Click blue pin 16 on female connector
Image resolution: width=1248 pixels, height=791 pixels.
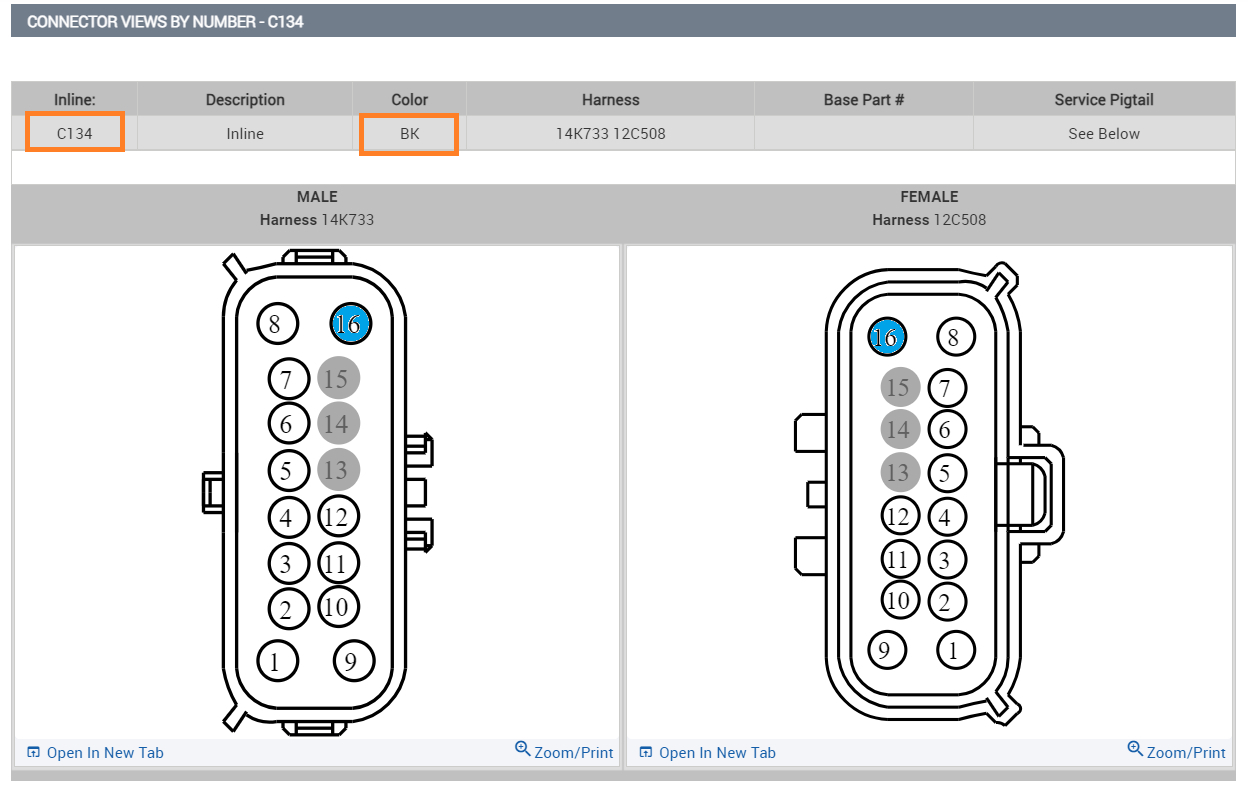pos(886,338)
